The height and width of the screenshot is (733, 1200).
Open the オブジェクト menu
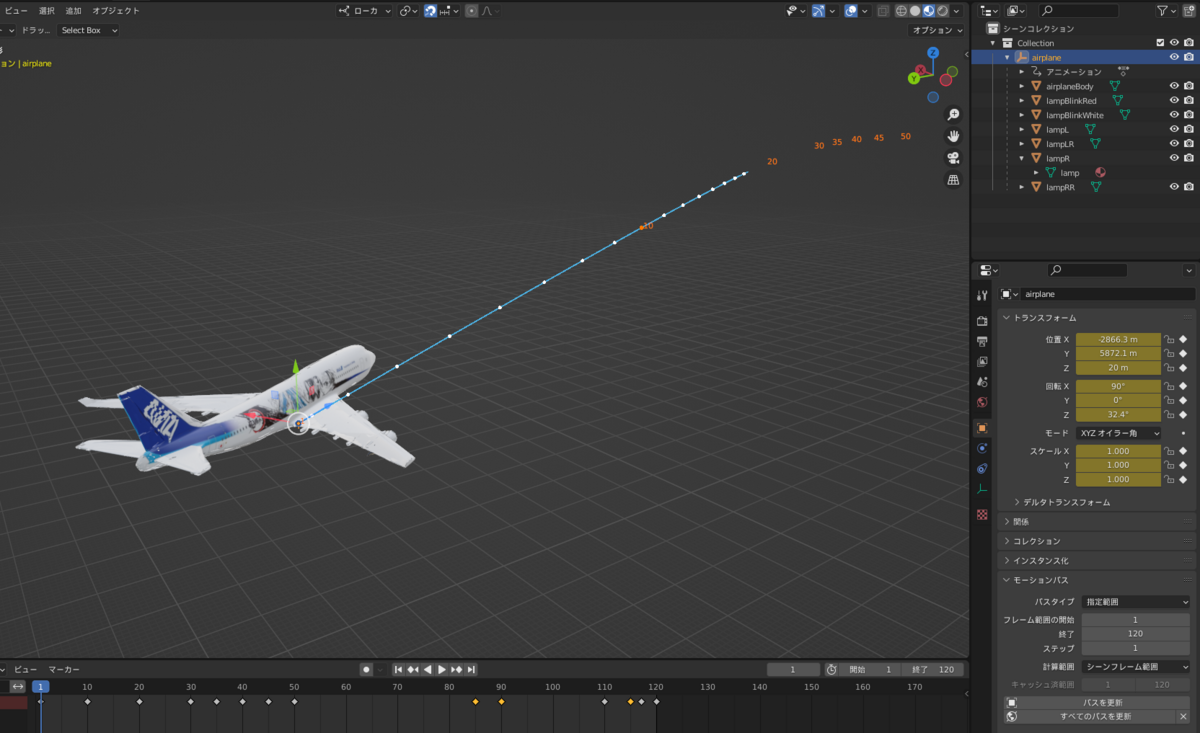(116, 11)
